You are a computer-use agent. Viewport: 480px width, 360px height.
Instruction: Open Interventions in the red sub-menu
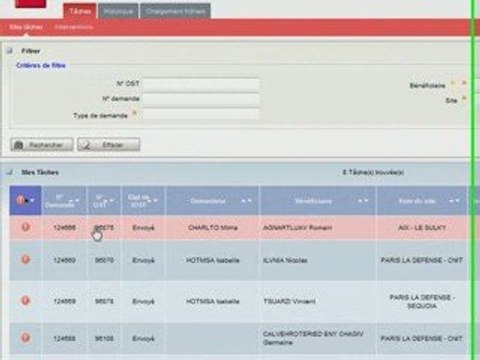click(x=74, y=27)
